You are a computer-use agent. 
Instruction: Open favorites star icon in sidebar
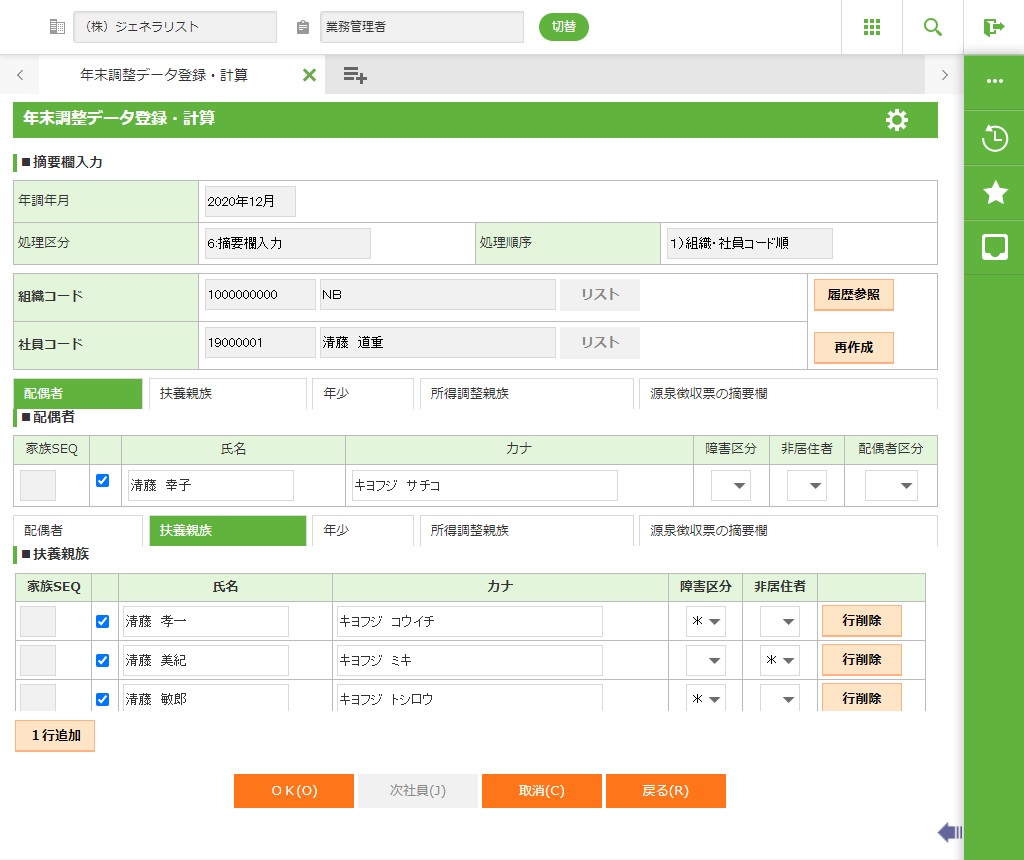(994, 193)
